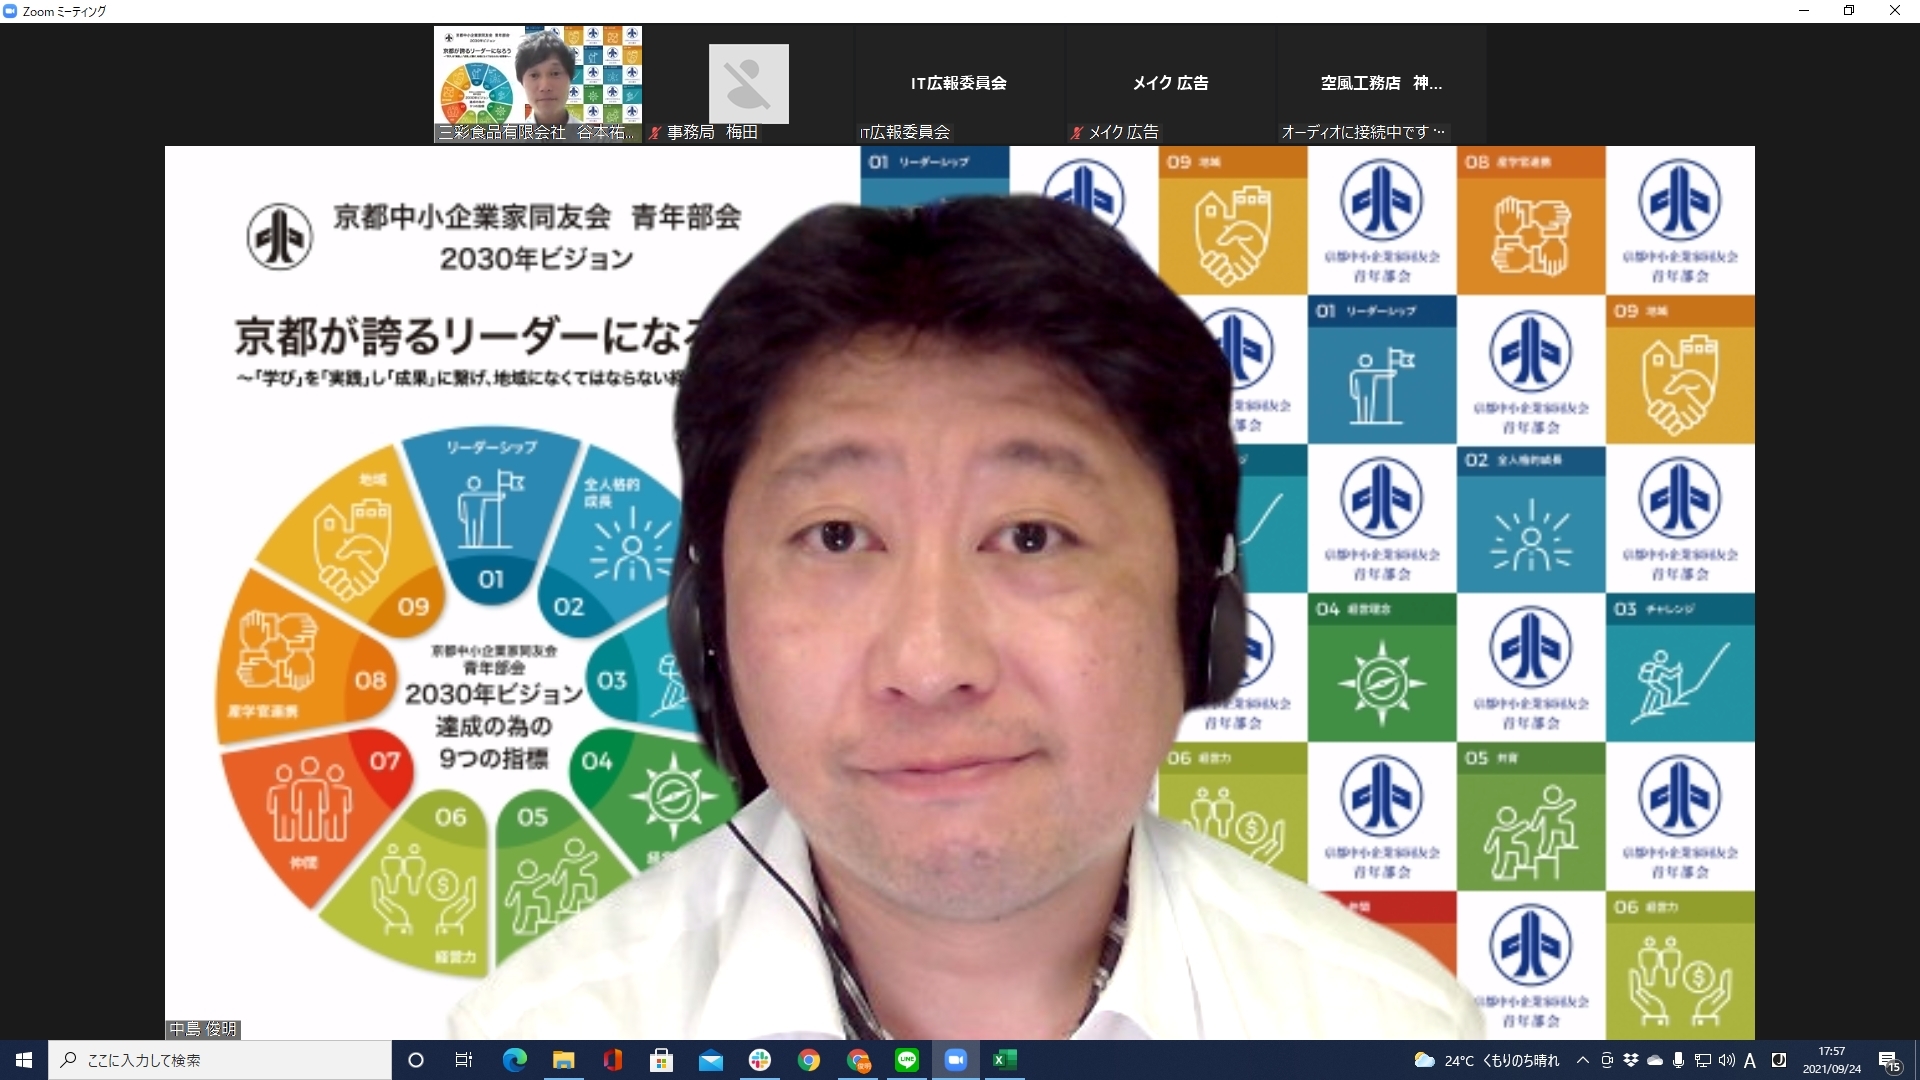
Task: Switch to Slack on the taskbar
Action: click(x=760, y=1060)
